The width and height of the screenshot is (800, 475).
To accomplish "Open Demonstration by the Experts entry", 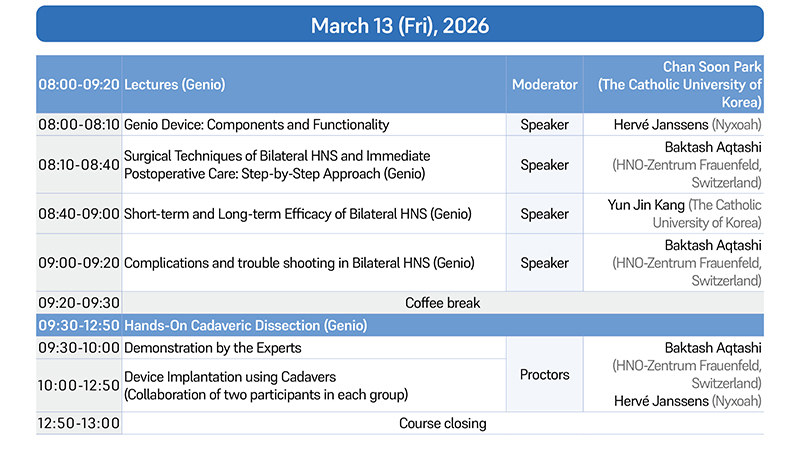I will (212, 348).
